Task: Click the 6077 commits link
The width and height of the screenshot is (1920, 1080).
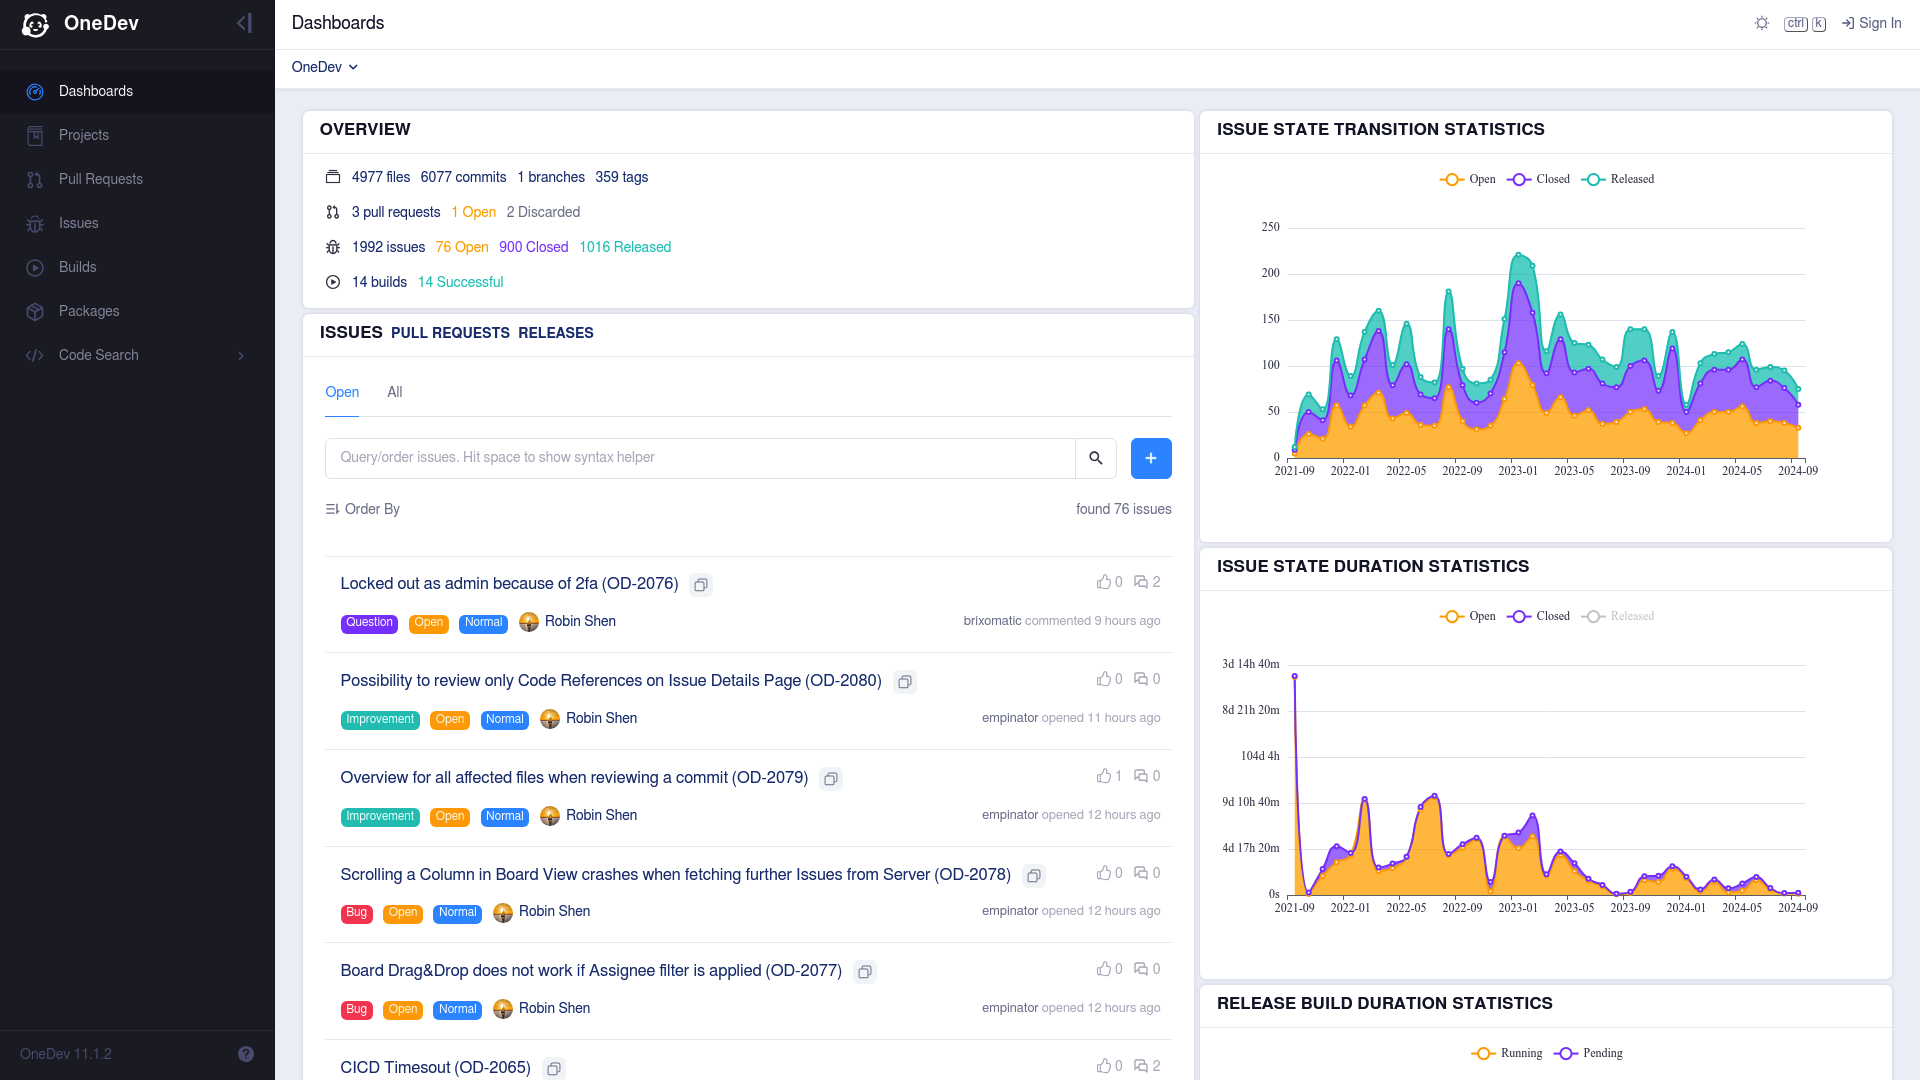Action: [463, 177]
